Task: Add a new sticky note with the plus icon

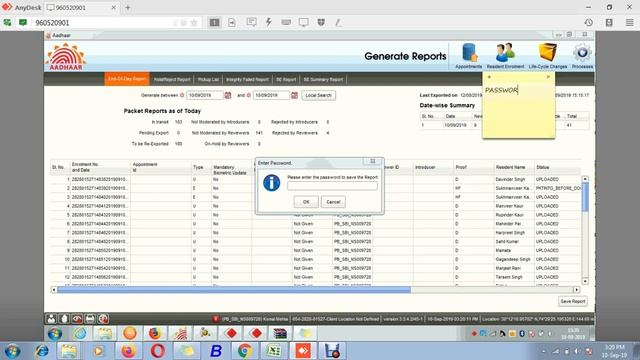Action: tap(489, 77)
